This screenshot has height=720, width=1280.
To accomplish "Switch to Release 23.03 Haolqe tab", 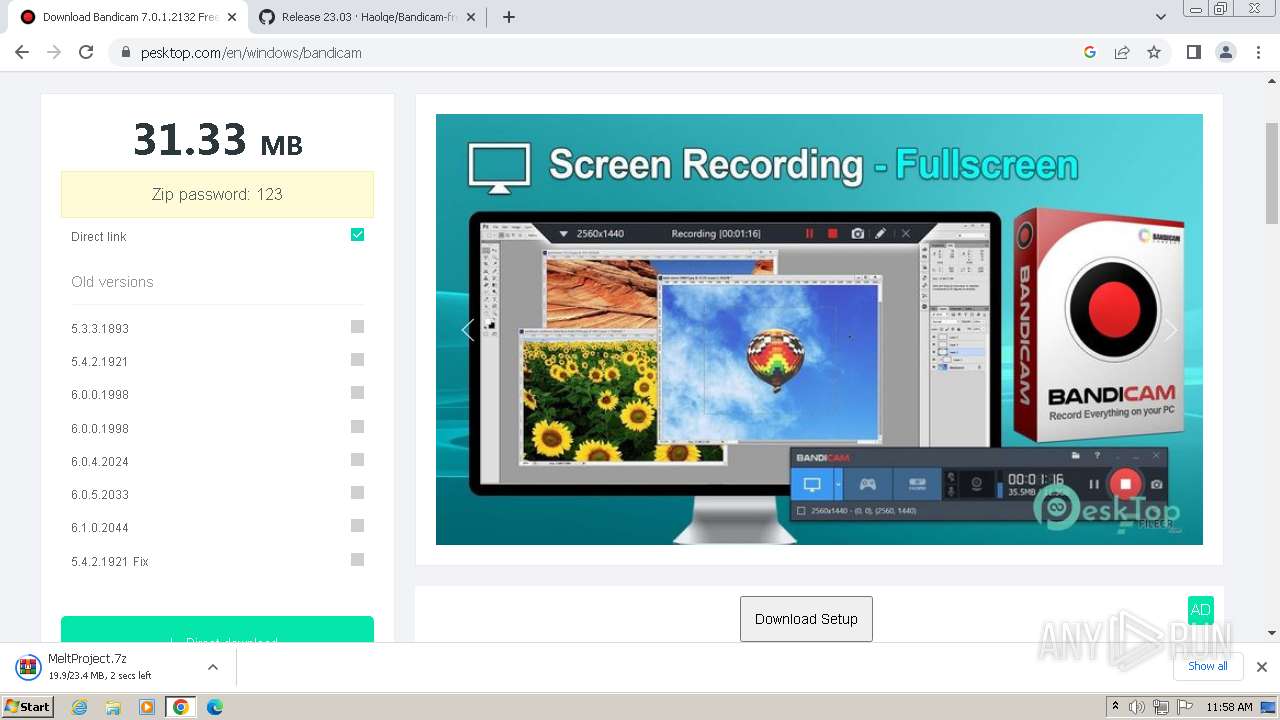I will coord(369,17).
